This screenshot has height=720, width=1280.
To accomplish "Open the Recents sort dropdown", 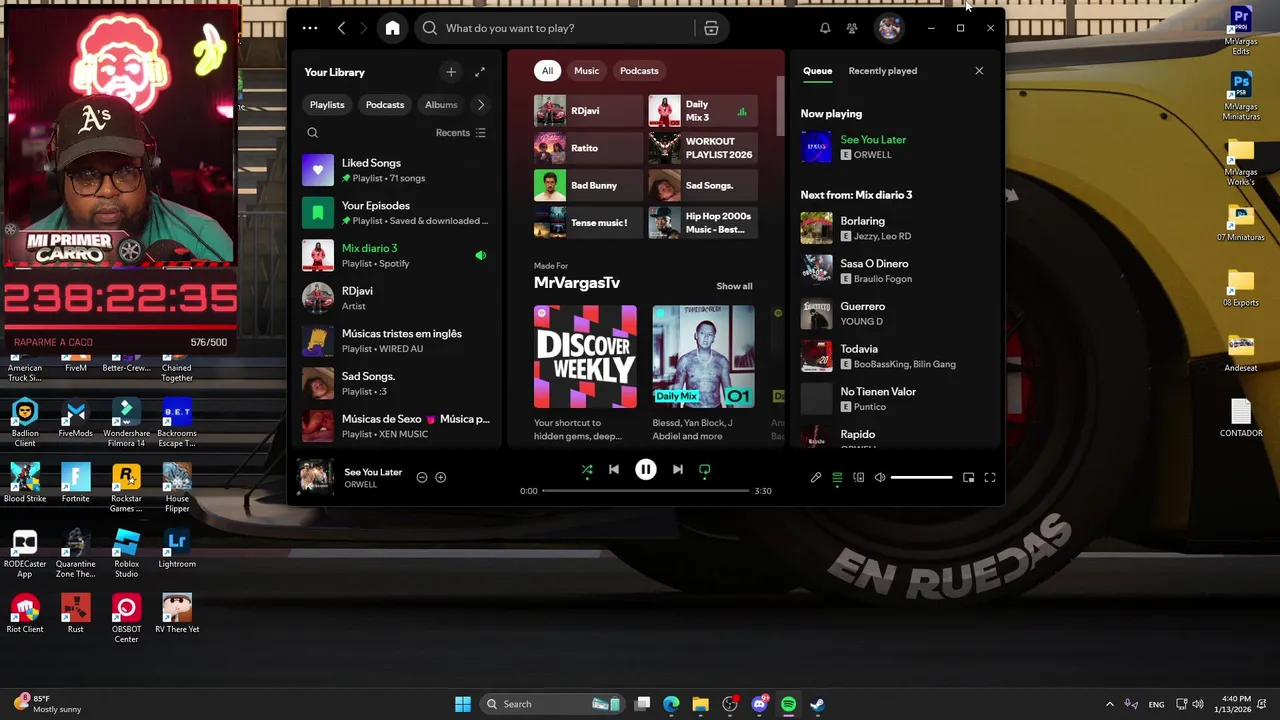I will click(x=461, y=133).
